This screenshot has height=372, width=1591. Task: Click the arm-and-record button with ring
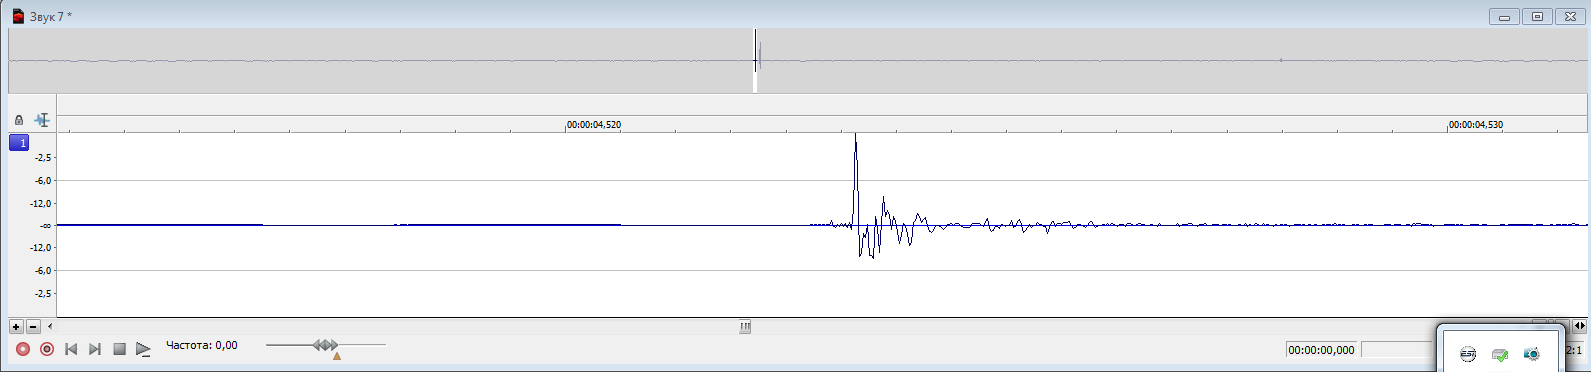(47, 349)
